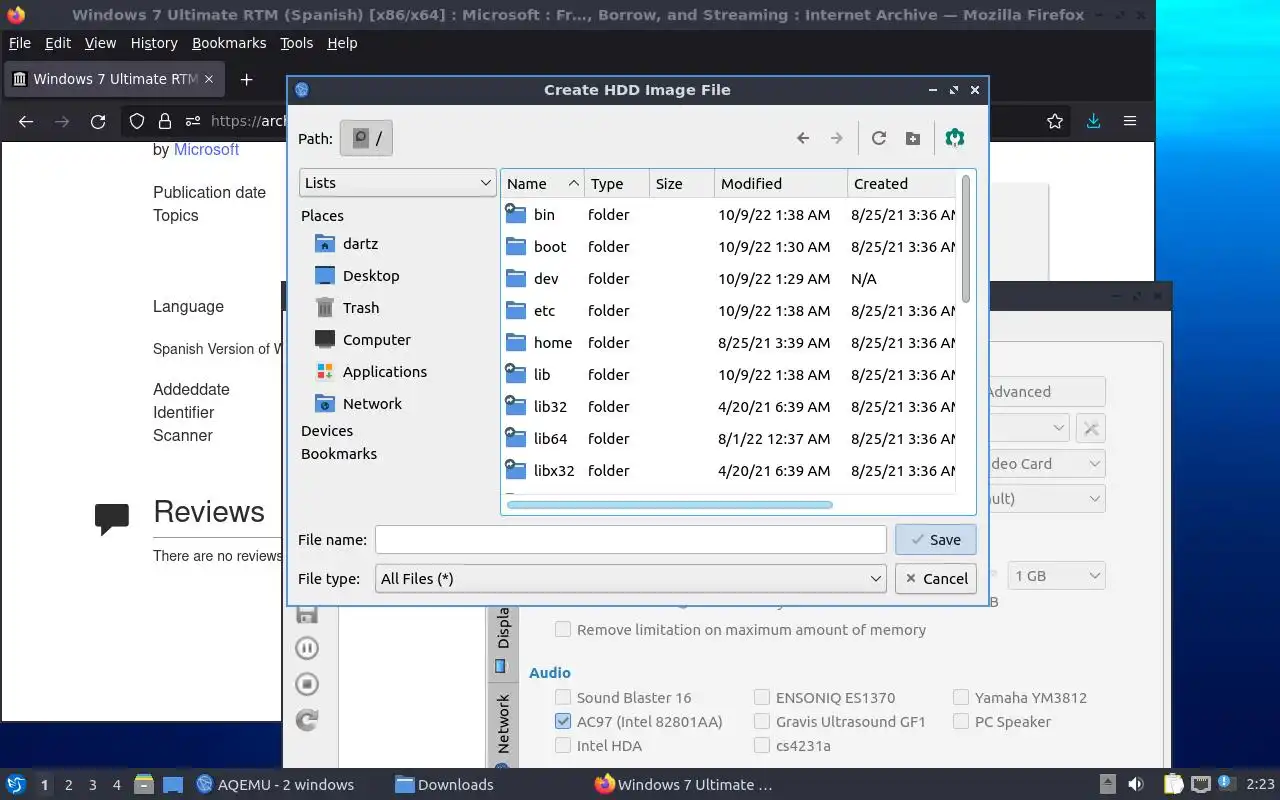Open the History menu
Viewport: 1280px width, 800px height.
click(154, 43)
